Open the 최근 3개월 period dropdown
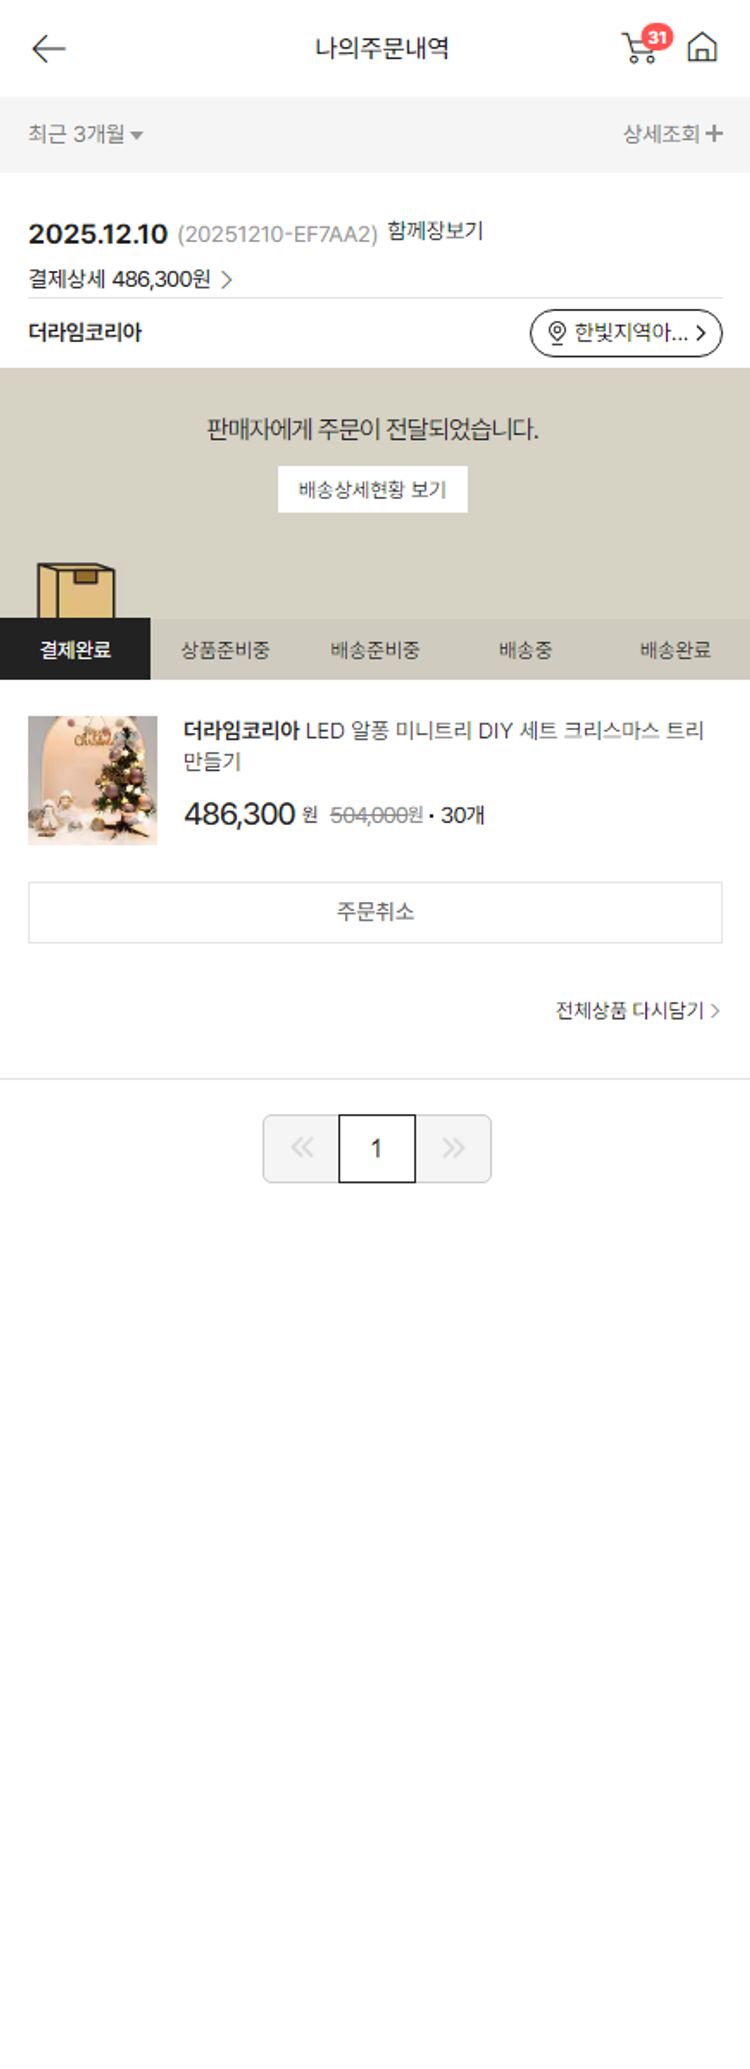This screenshot has width=750, height=2069. 86,134
